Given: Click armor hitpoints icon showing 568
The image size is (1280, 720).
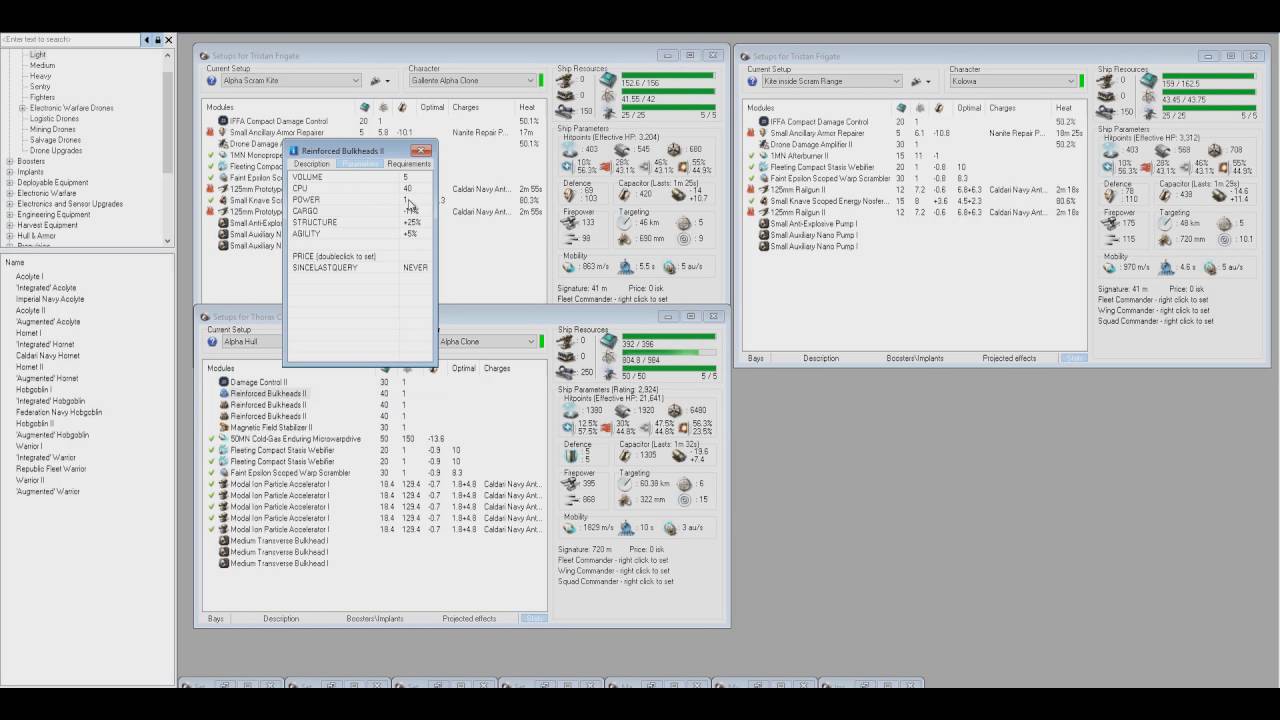Looking at the screenshot, I should point(1163,150).
